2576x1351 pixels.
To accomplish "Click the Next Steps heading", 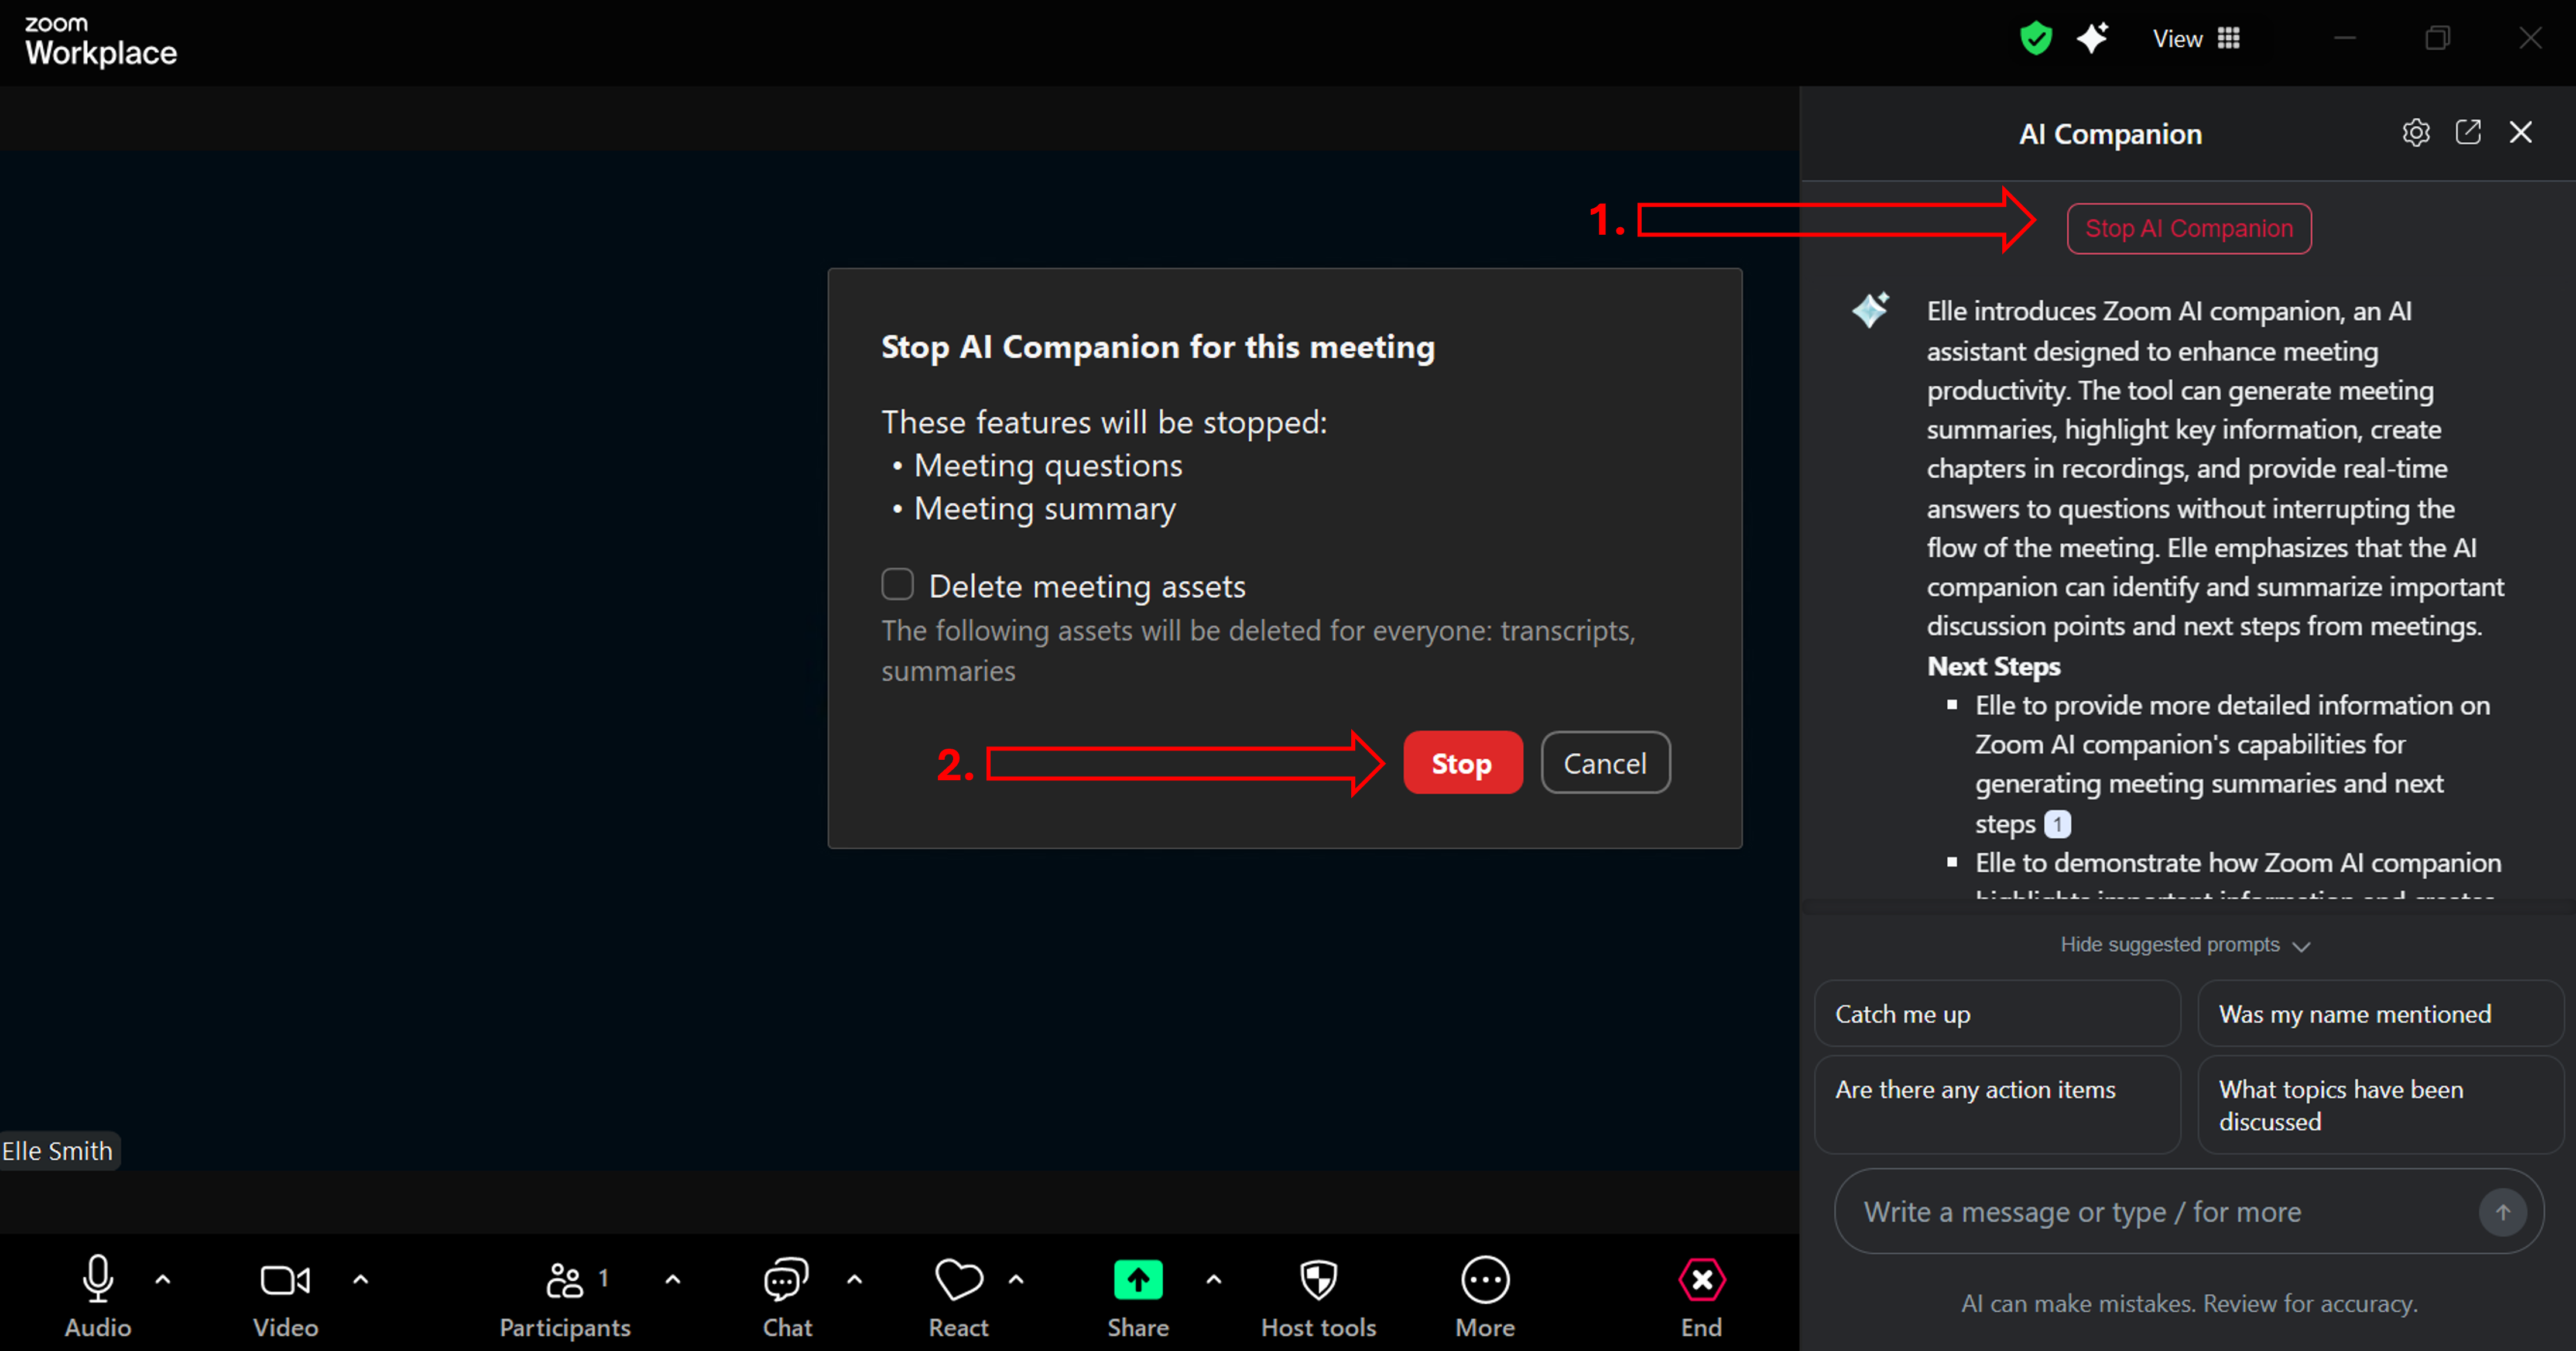I will (x=1993, y=666).
